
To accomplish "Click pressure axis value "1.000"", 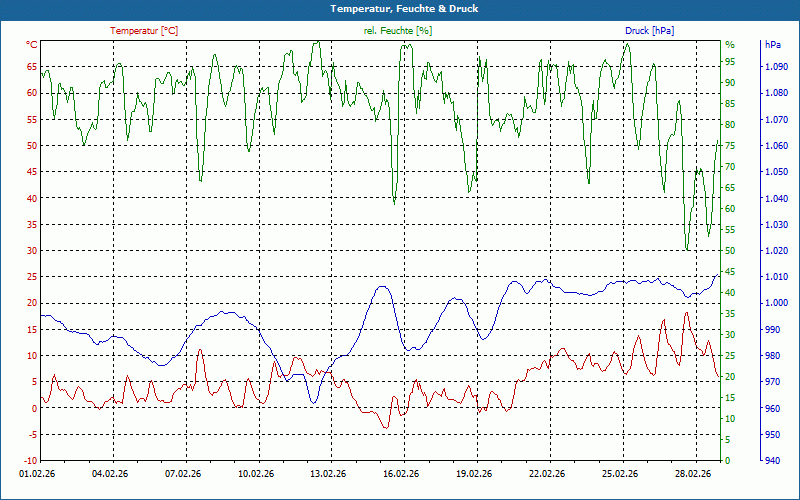I will 777,303.
